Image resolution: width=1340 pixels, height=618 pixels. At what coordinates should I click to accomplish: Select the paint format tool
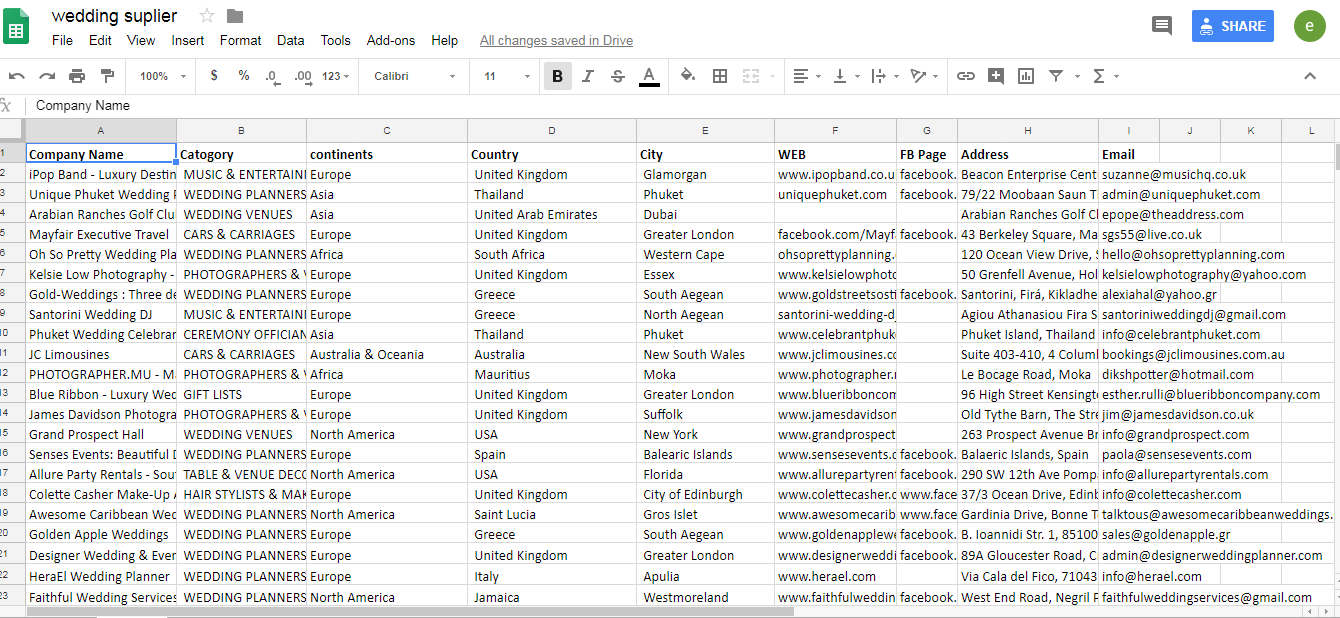pyautogui.click(x=107, y=76)
